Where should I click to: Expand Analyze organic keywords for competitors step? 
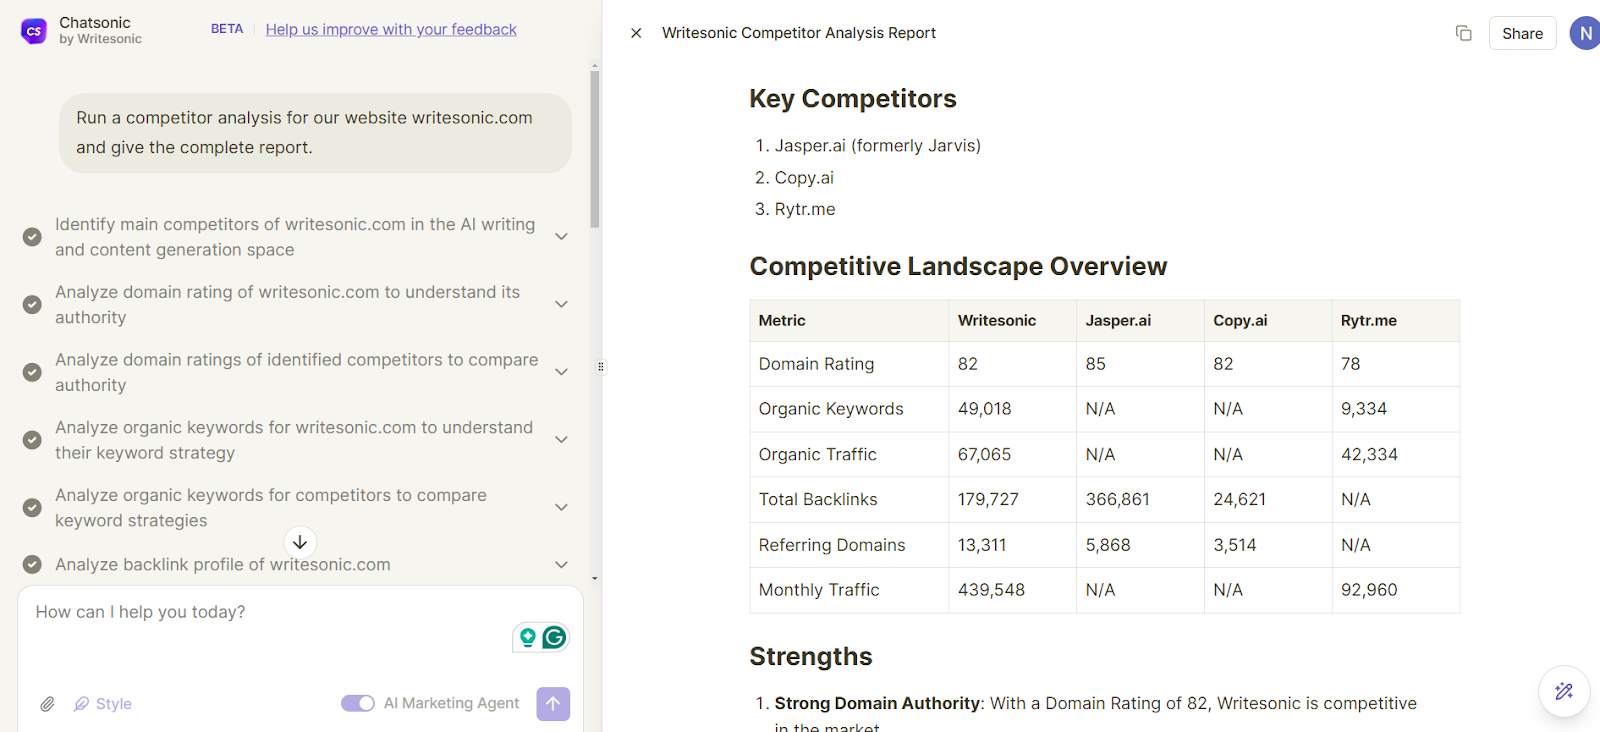coord(561,507)
